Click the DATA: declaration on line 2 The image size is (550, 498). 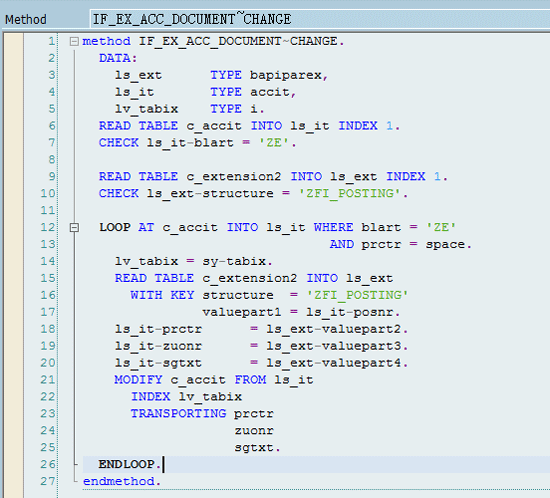pyautogui.click(x=118, y=58)
